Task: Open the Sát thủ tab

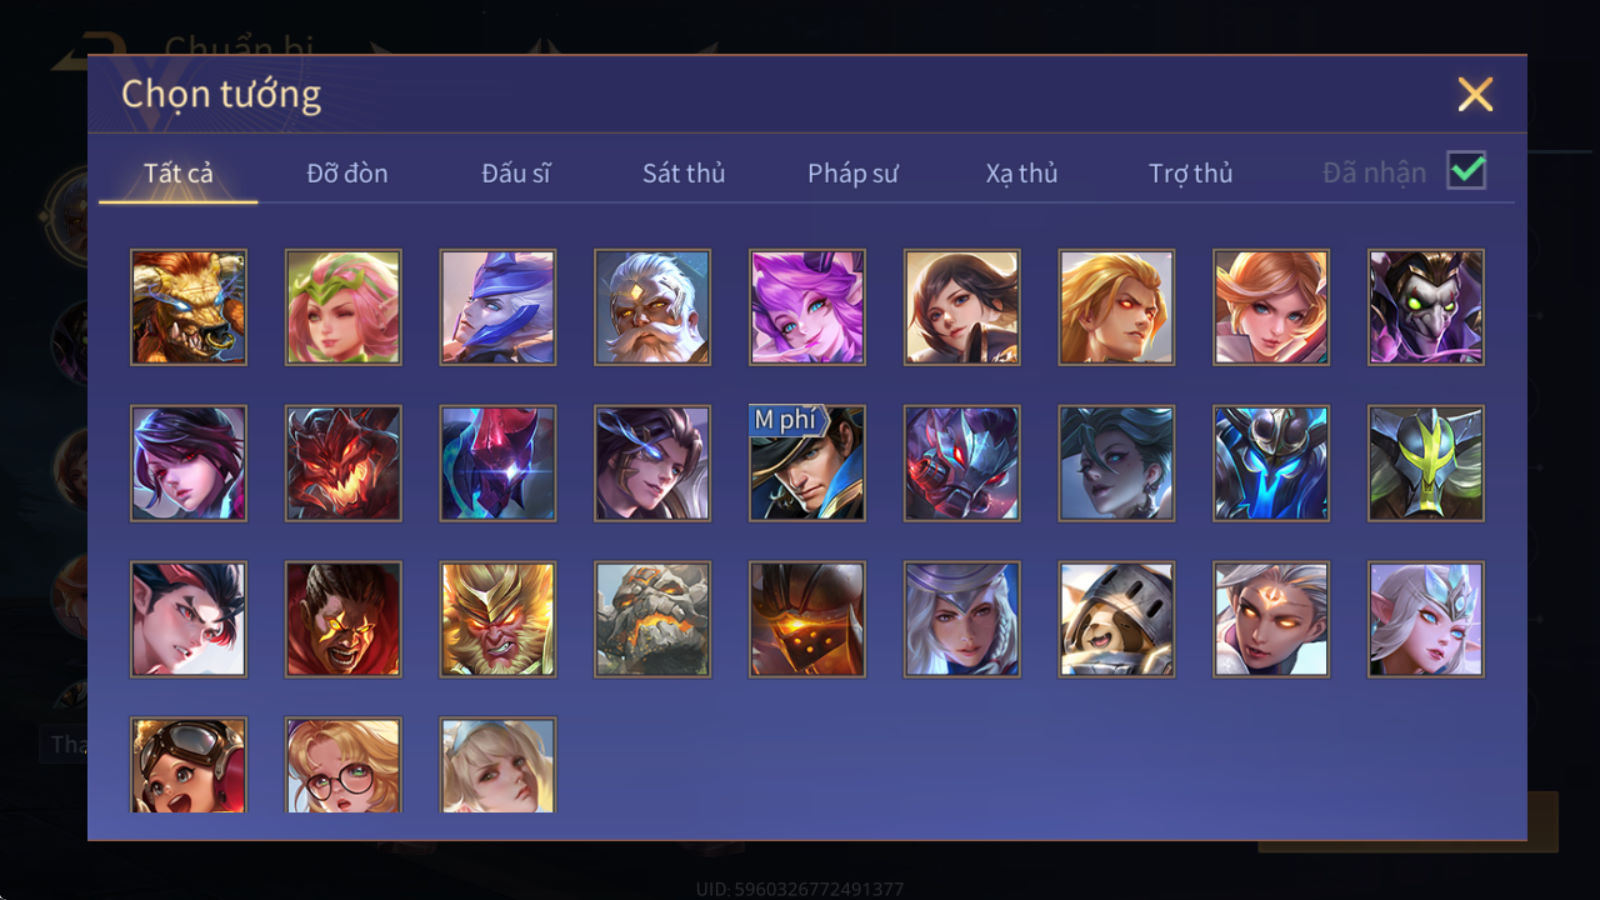Action: (683, 173)
